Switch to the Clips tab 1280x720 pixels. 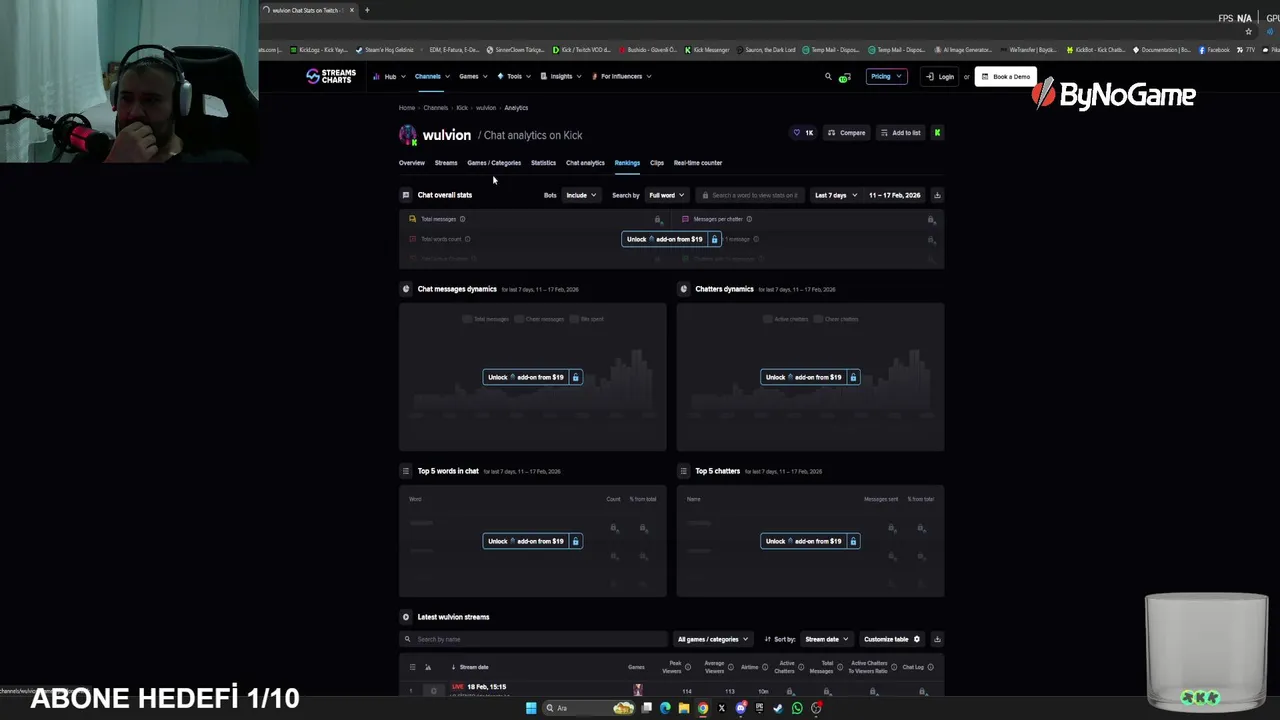(x=656, y=163)
